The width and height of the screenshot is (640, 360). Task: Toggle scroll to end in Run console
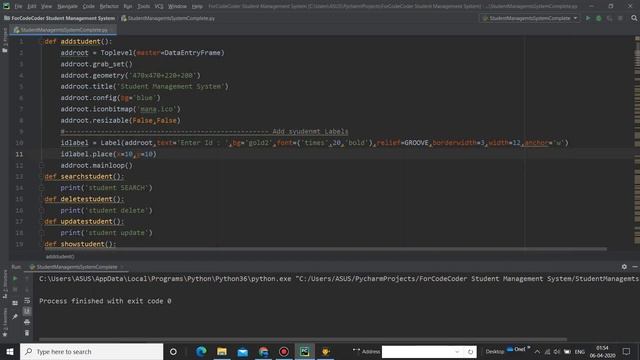tap(27, 311)
